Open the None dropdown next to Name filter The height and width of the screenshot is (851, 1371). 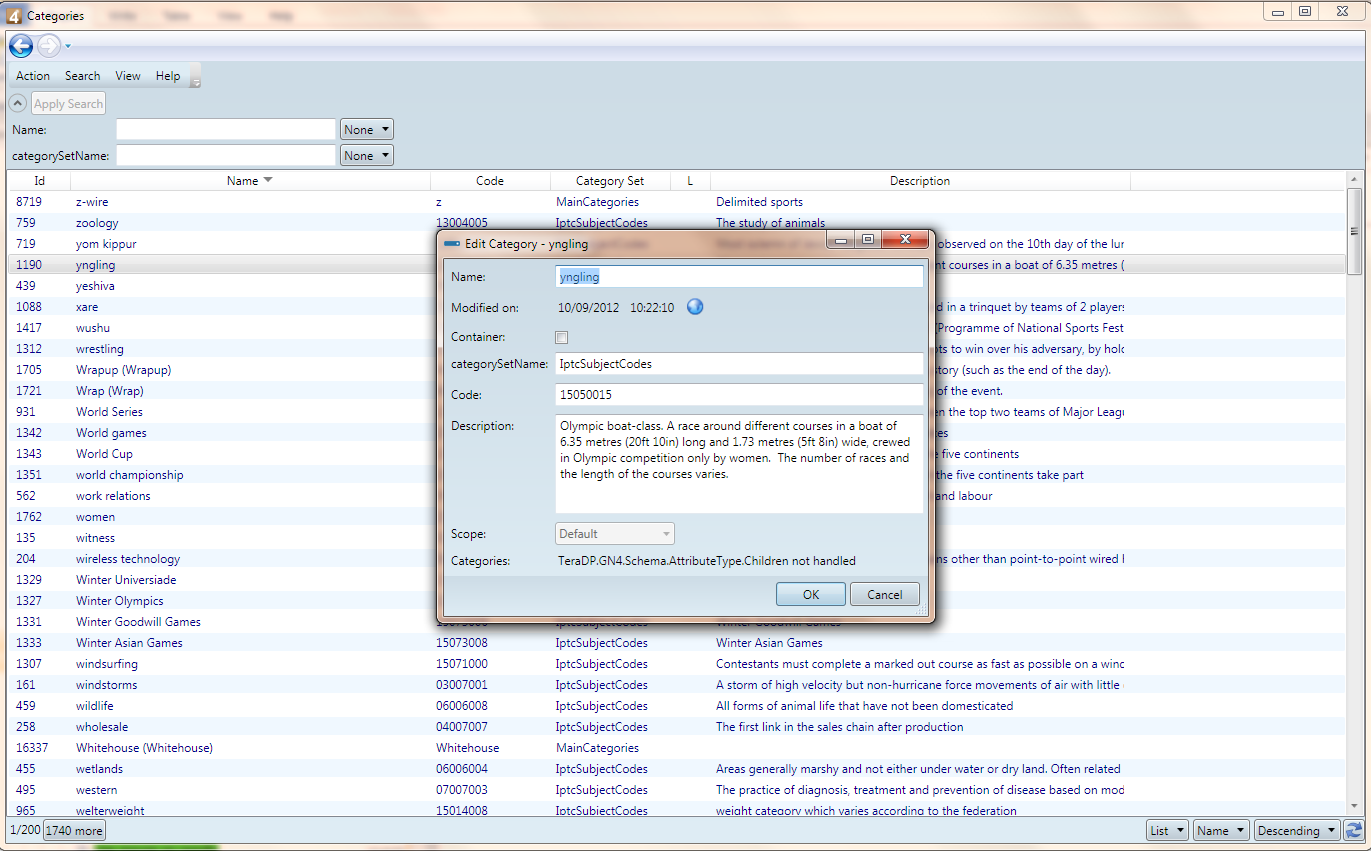[367, 130]
